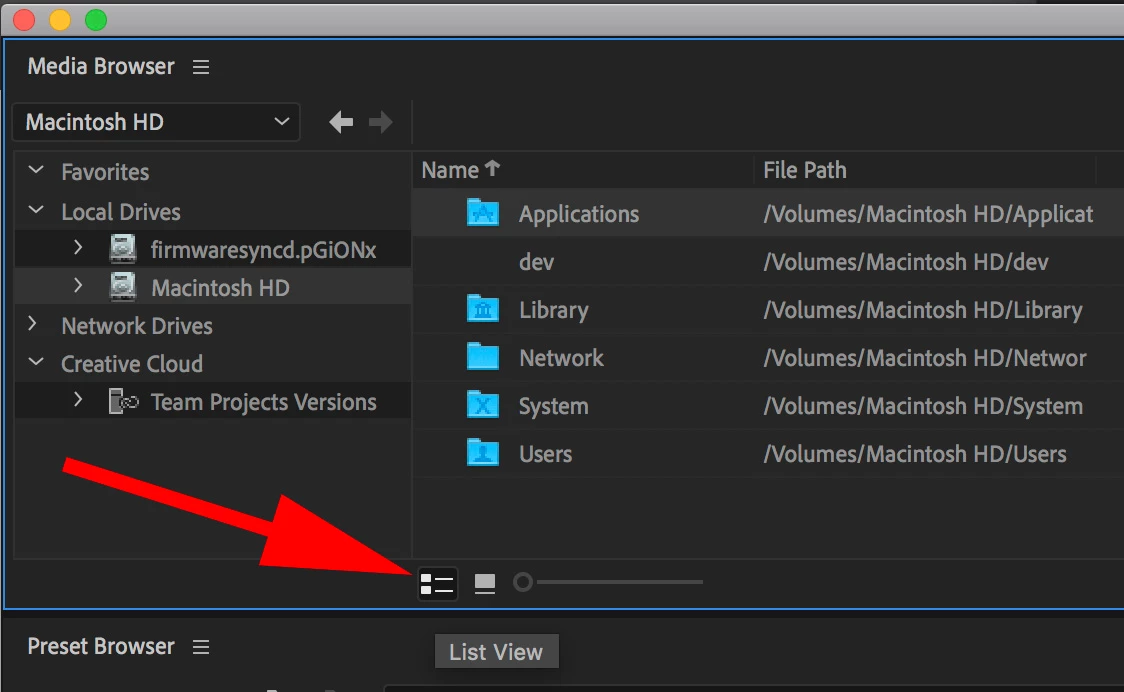The height and width of the screenshot is (692, 1124).
Task: Collapse the Local Drives section
Action: tap(36, 210)
